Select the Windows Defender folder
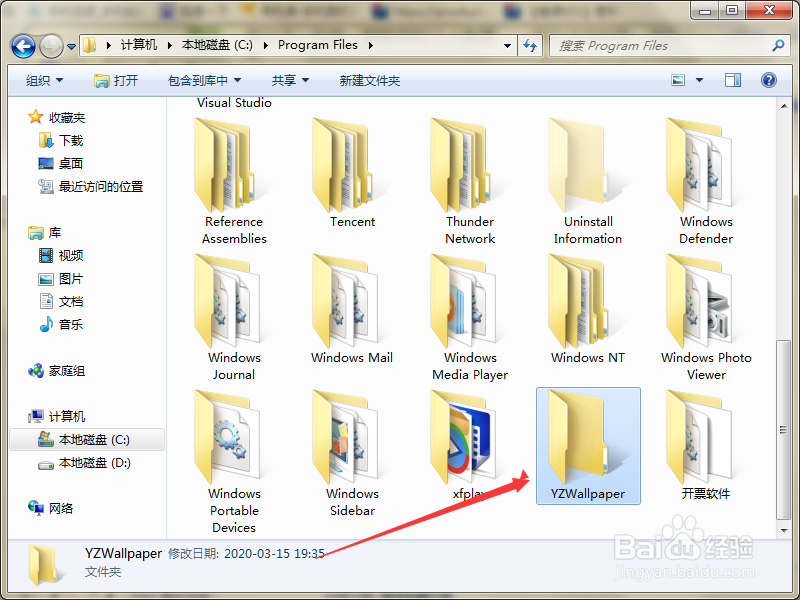Image resolution: width=800 pixels, height=600 pixels. [706, 181]
